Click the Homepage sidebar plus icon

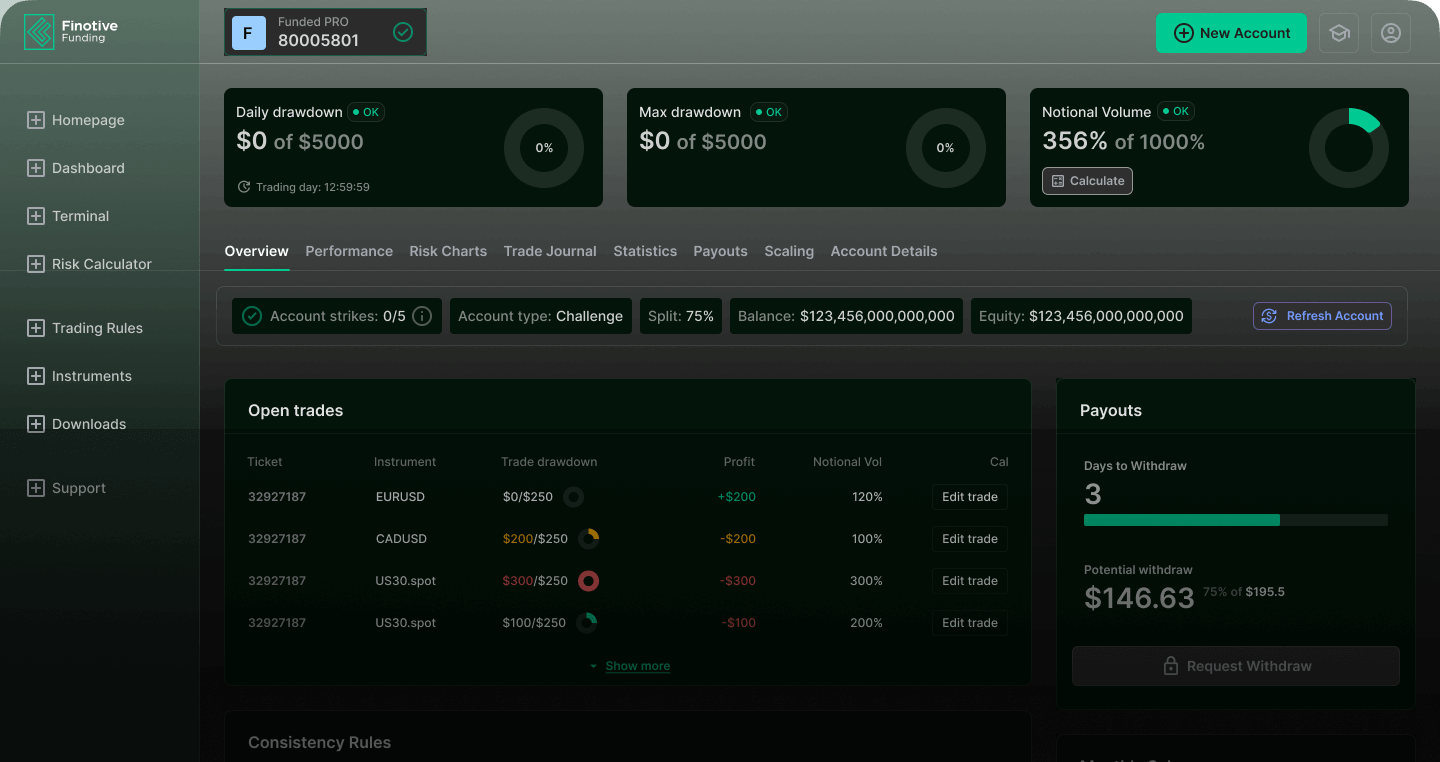click(x=35, y=120)
